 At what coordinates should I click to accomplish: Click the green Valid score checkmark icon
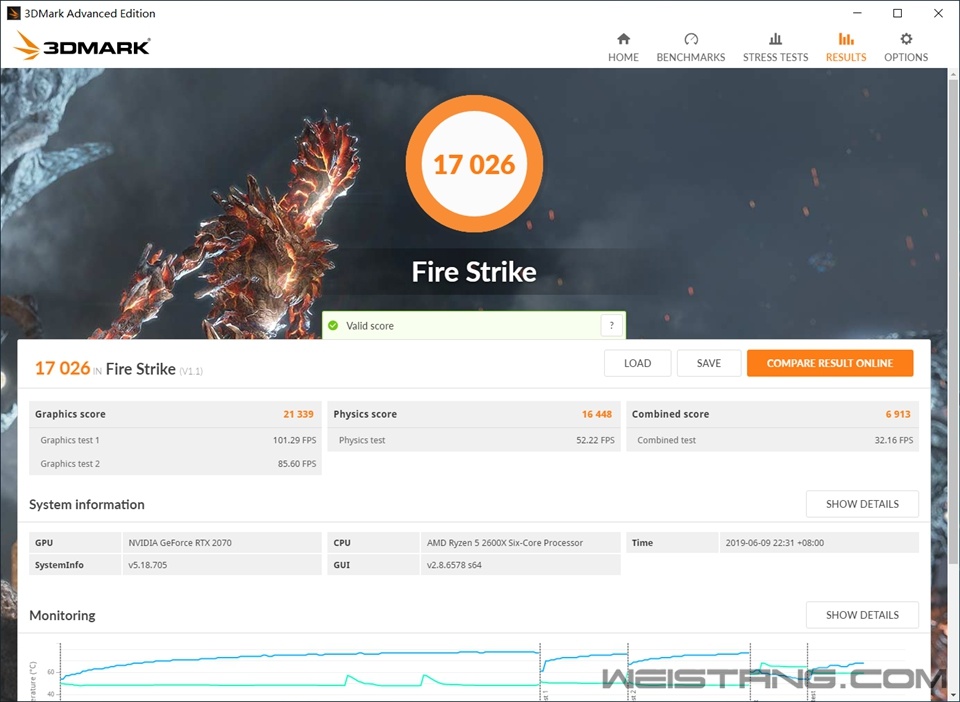[334, 326]
